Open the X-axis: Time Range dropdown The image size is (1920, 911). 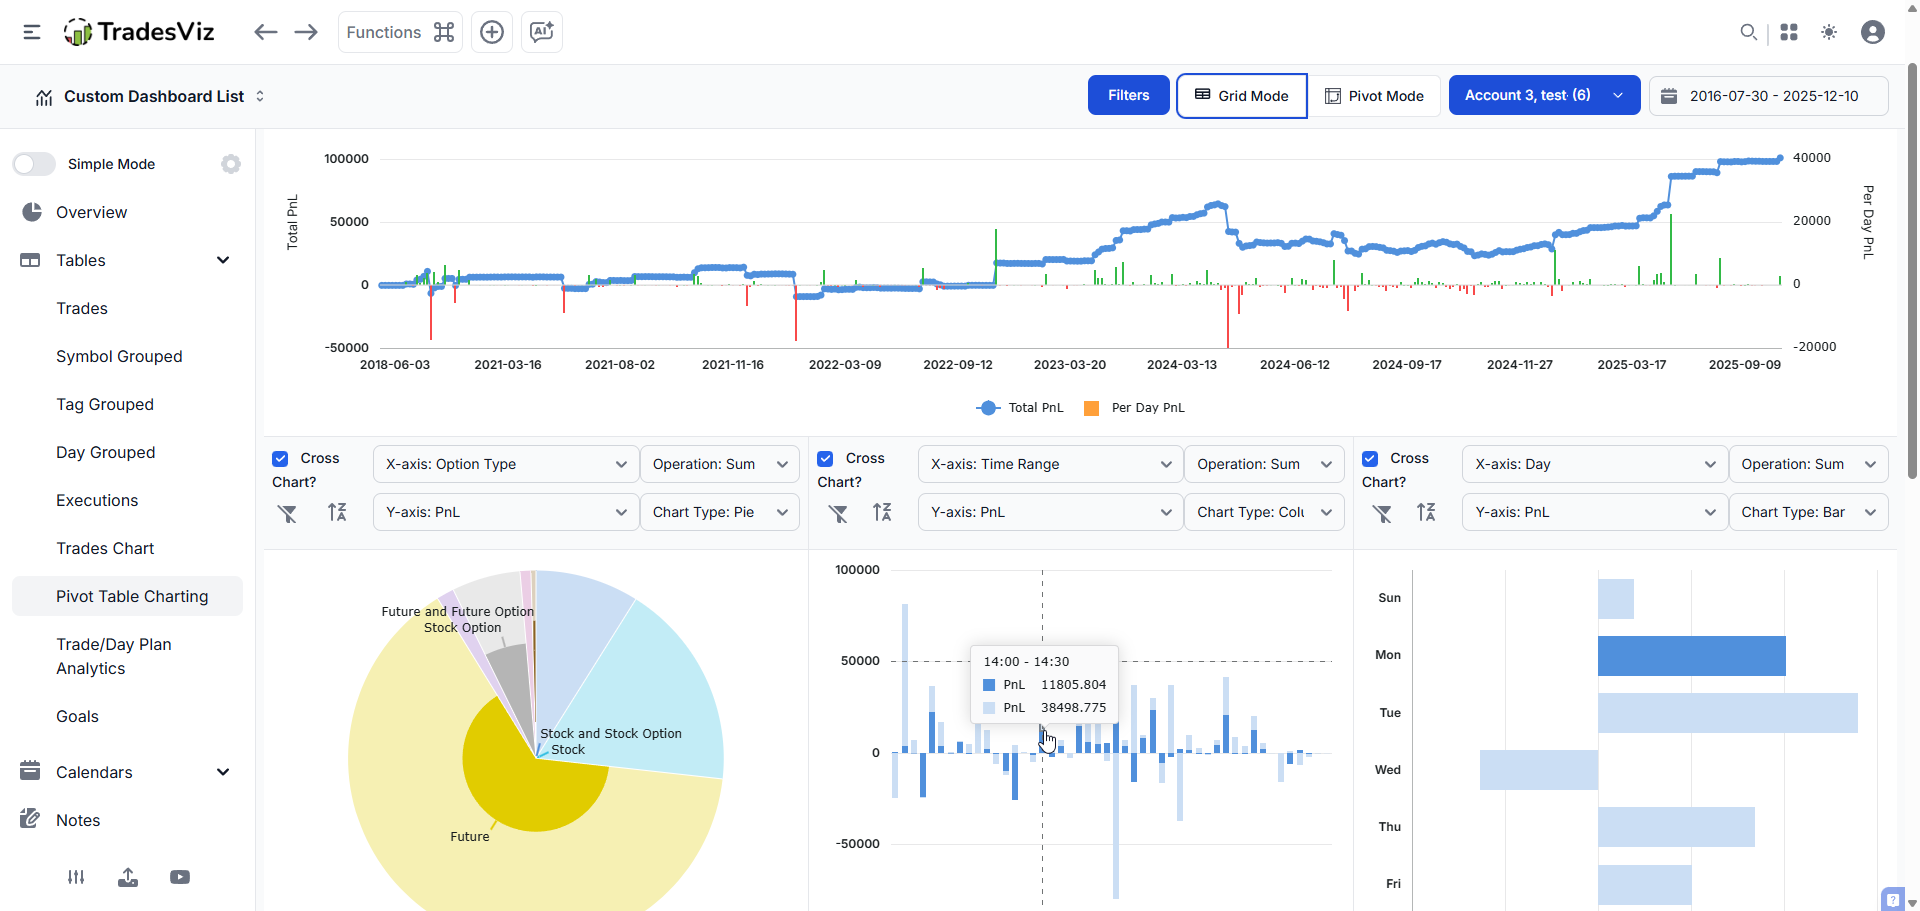tap(1050, 464)
